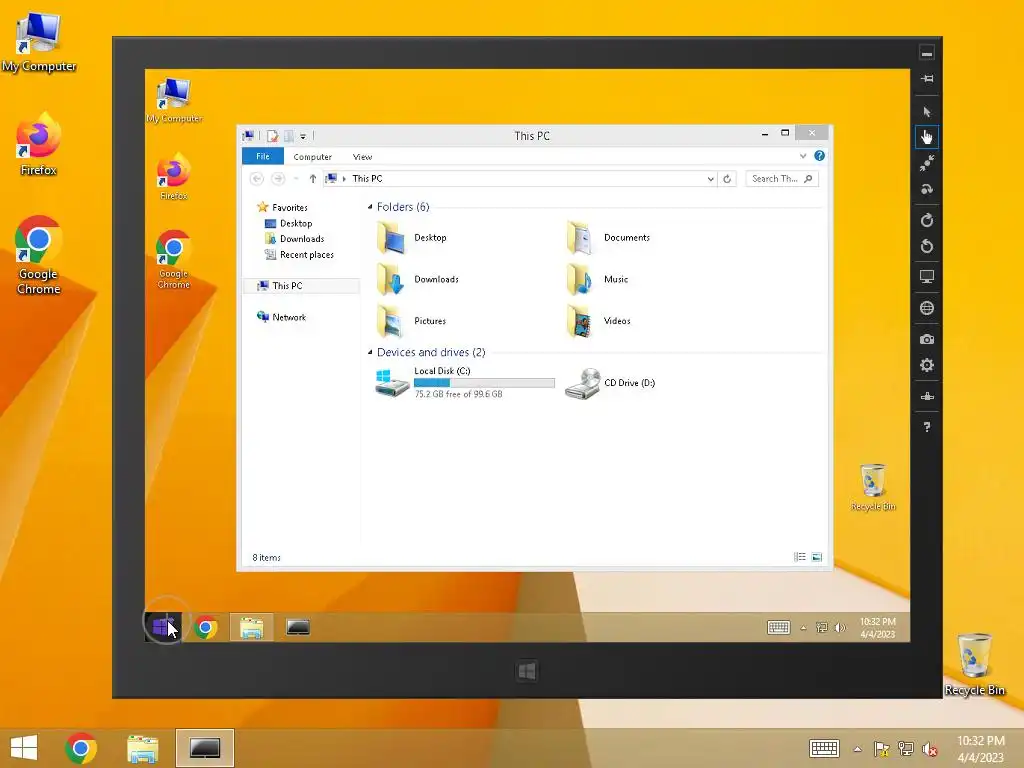
Task: Click the network icon in simulator tray
Action: pos(822,628)
